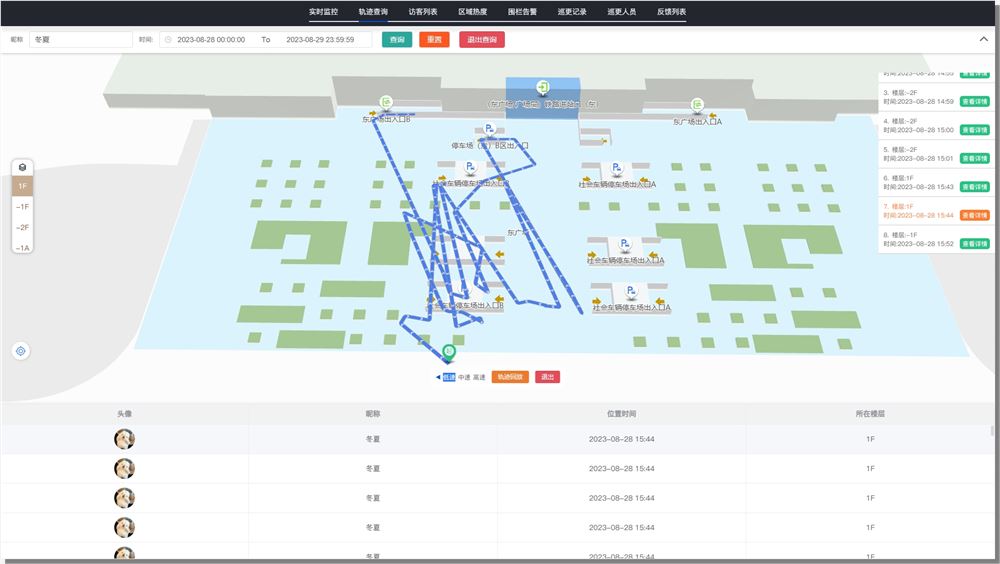
Task: Click the nickname field containing 冬夏
Action: coord(81,40)
